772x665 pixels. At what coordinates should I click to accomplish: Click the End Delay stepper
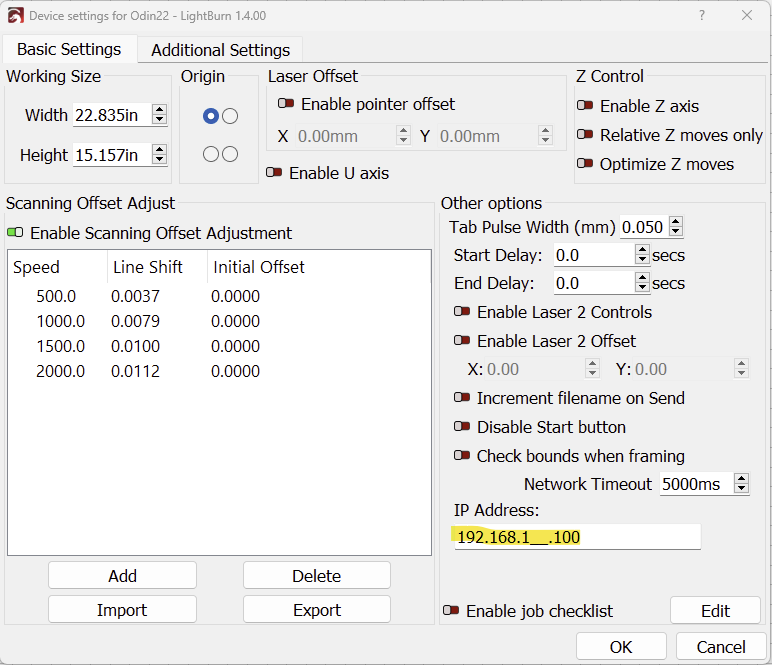642,283
